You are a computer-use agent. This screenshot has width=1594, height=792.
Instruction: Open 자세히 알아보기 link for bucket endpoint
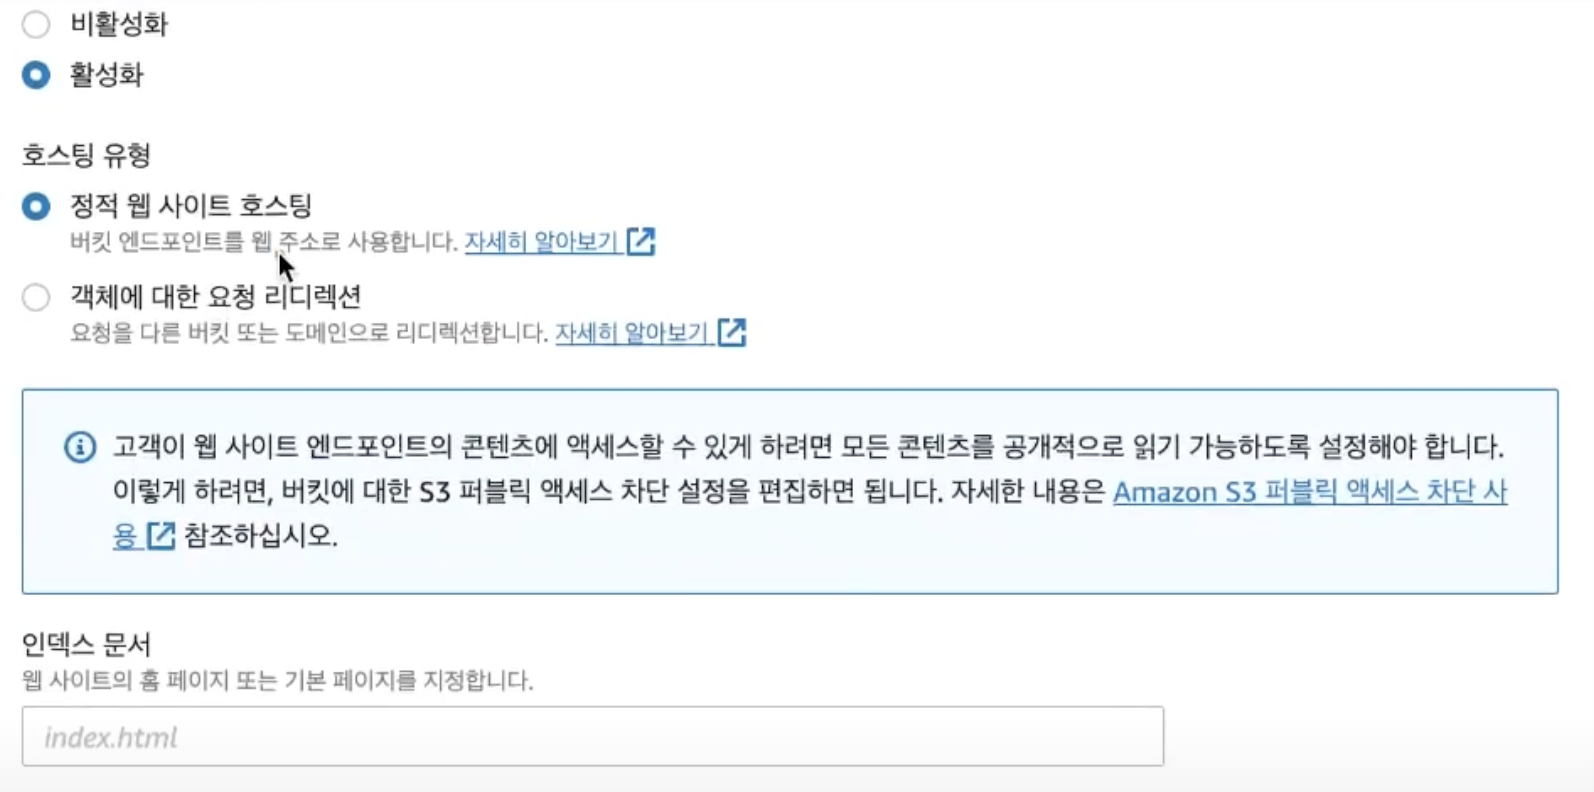[540, 242]
